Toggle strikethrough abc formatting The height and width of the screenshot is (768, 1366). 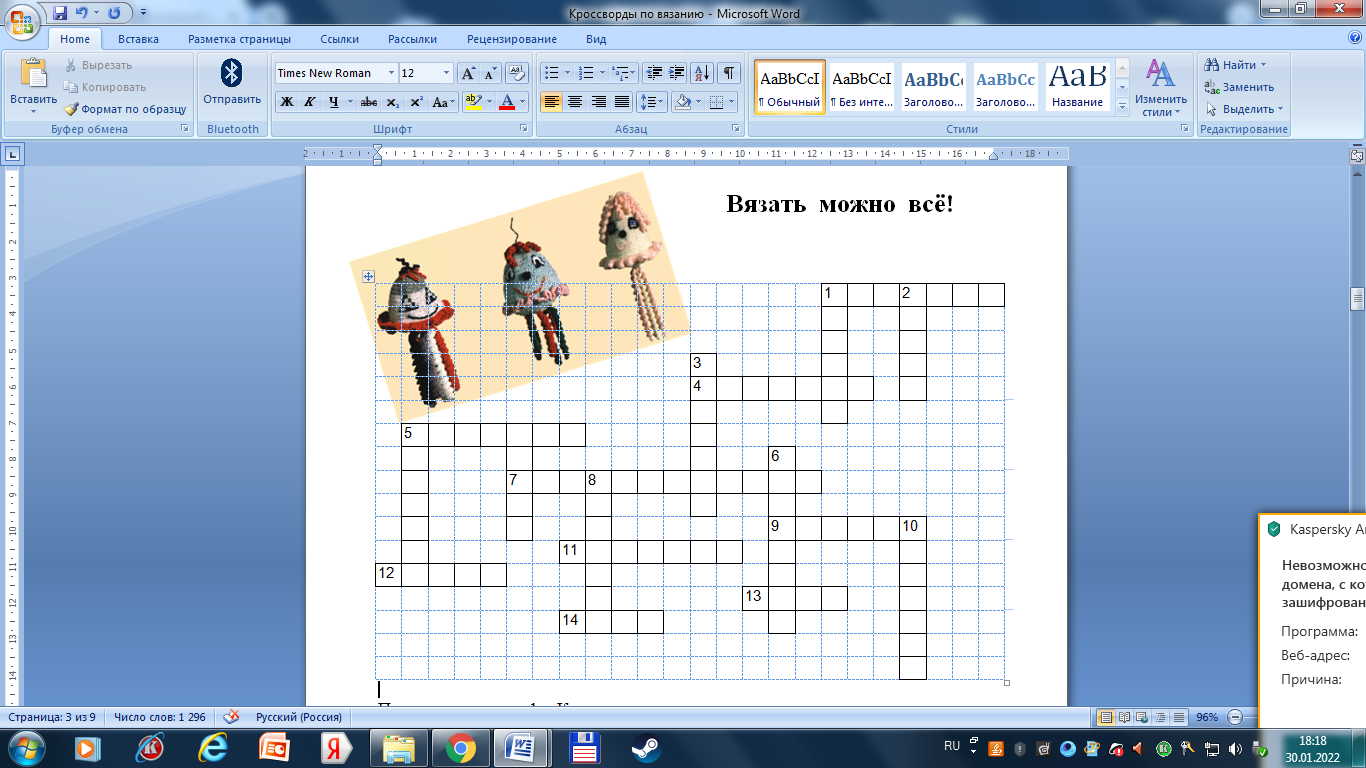(368, 102)
